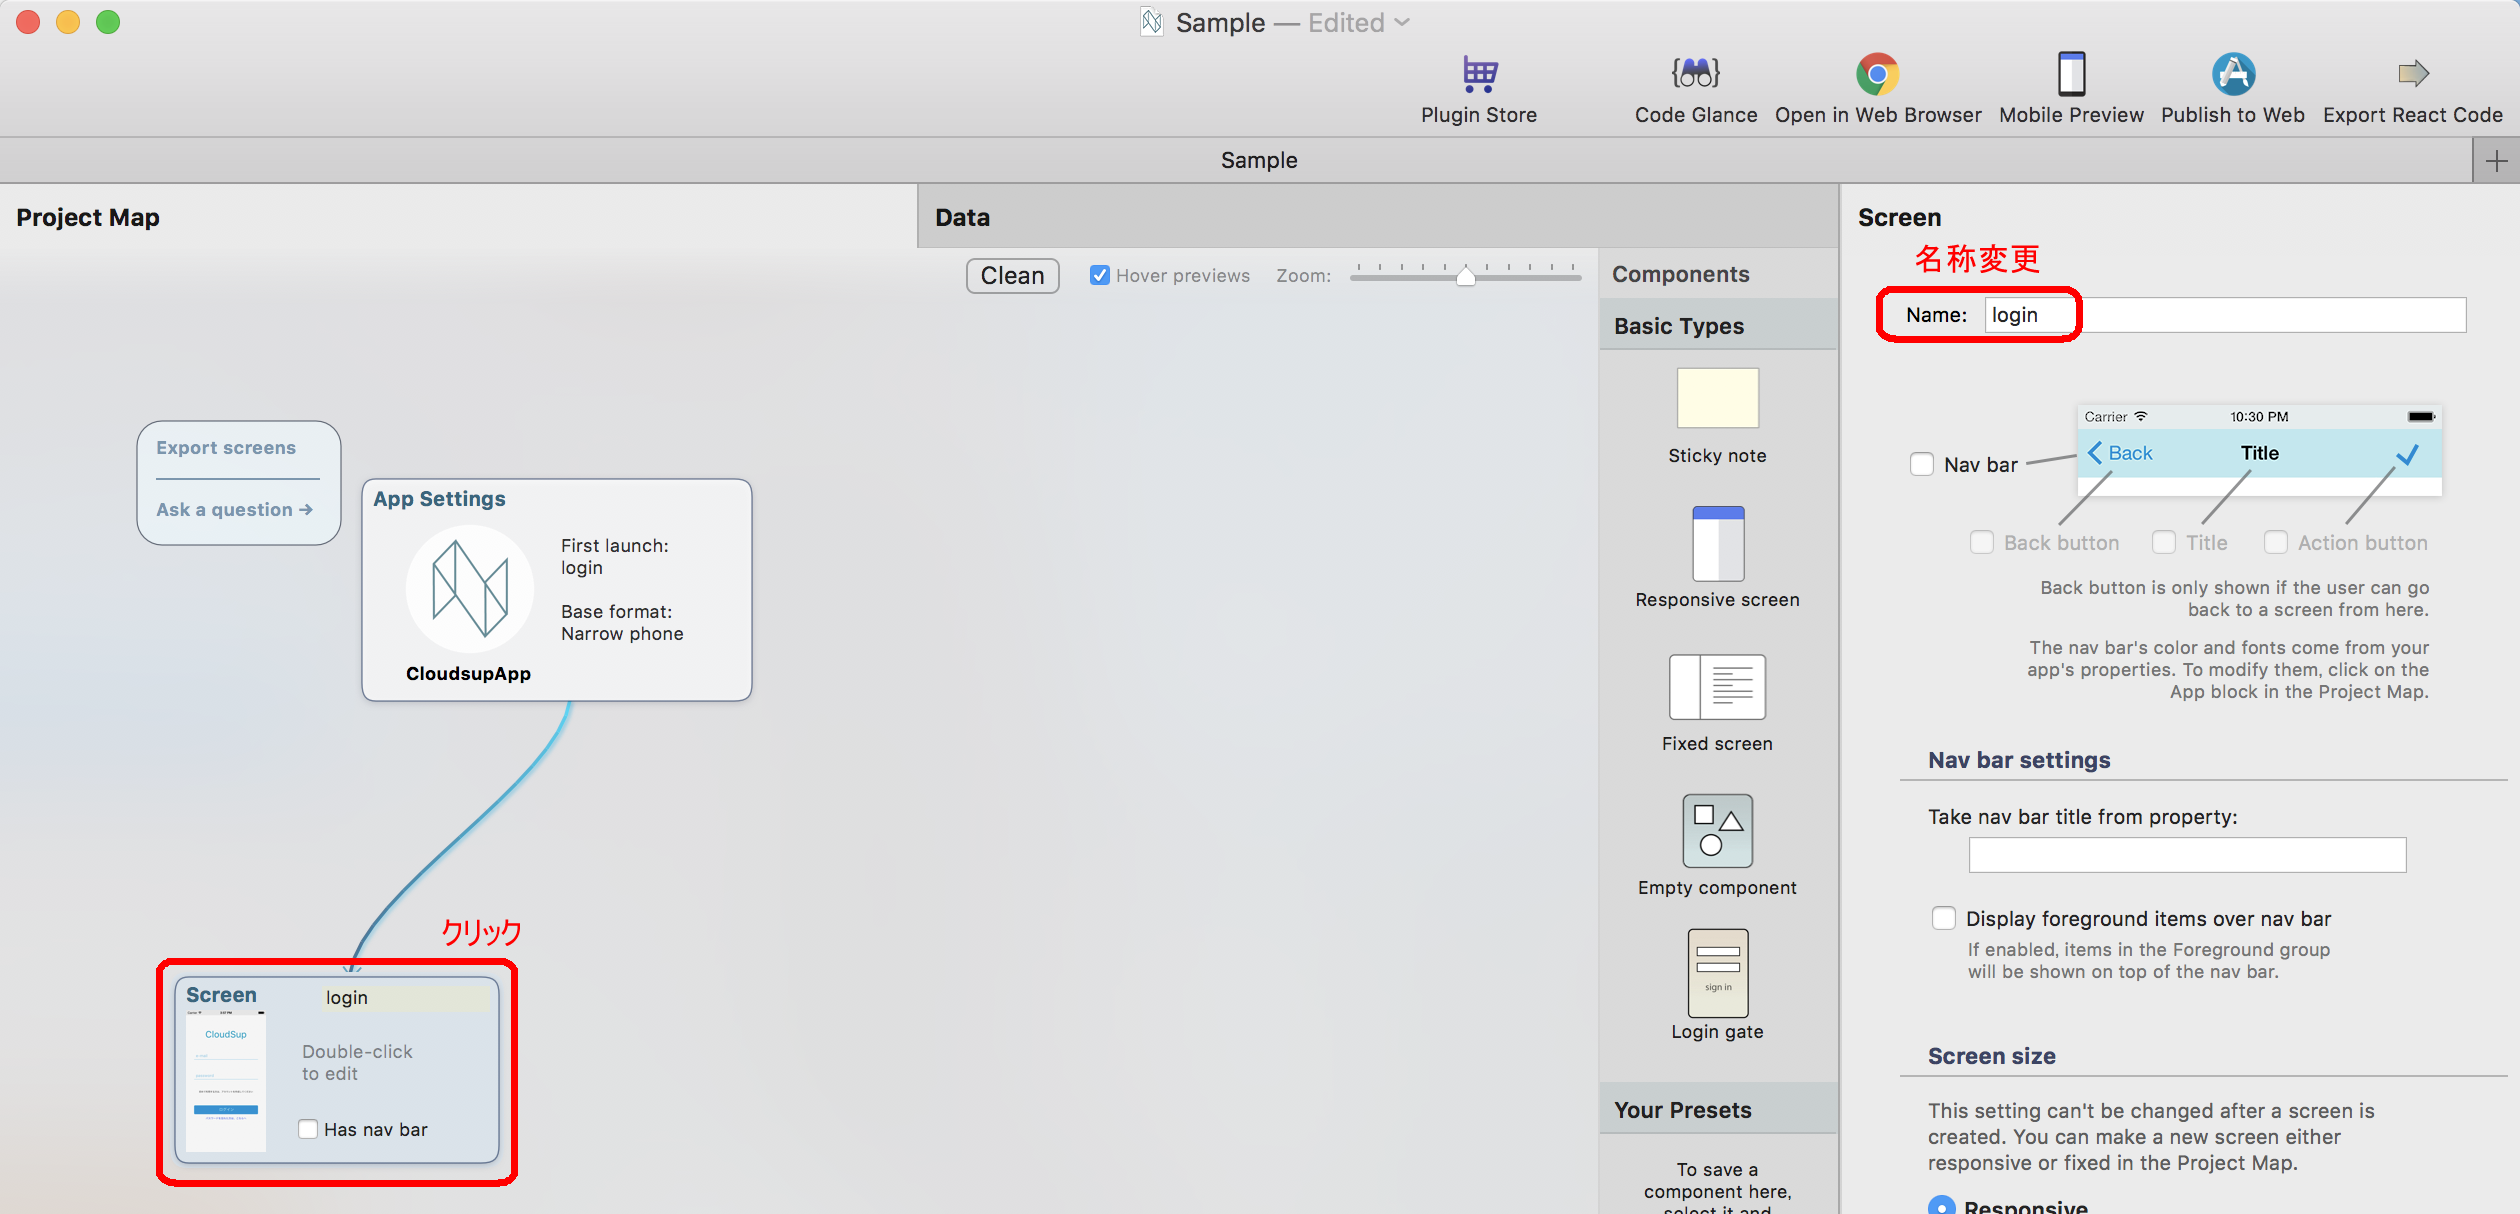
Task: Enable Display foreground items over nav bar
Action: click(x=1943, y=918)
